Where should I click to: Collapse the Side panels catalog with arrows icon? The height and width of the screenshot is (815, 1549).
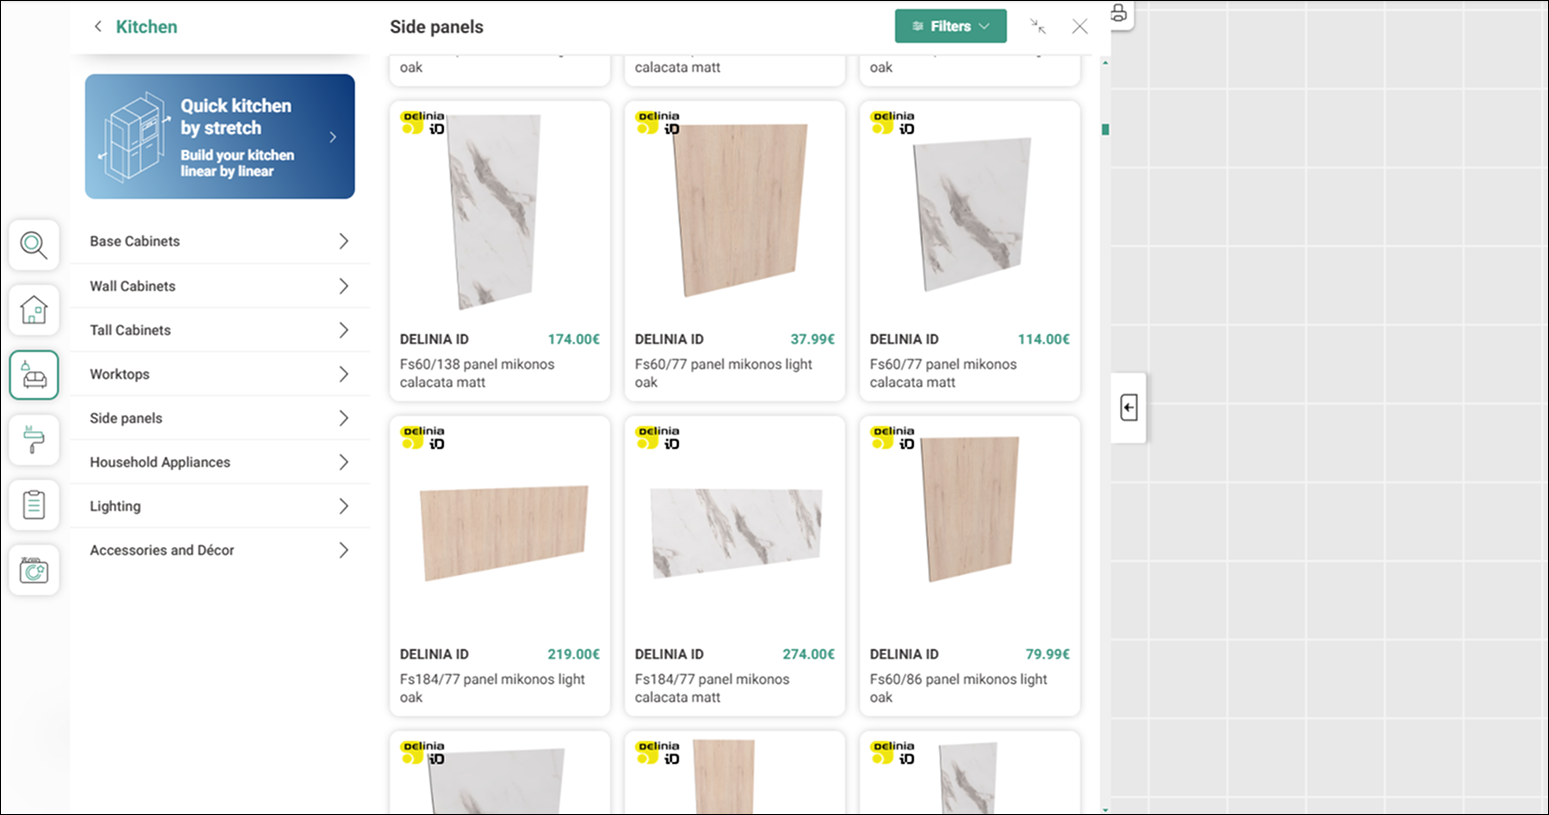coord(1038,27)
